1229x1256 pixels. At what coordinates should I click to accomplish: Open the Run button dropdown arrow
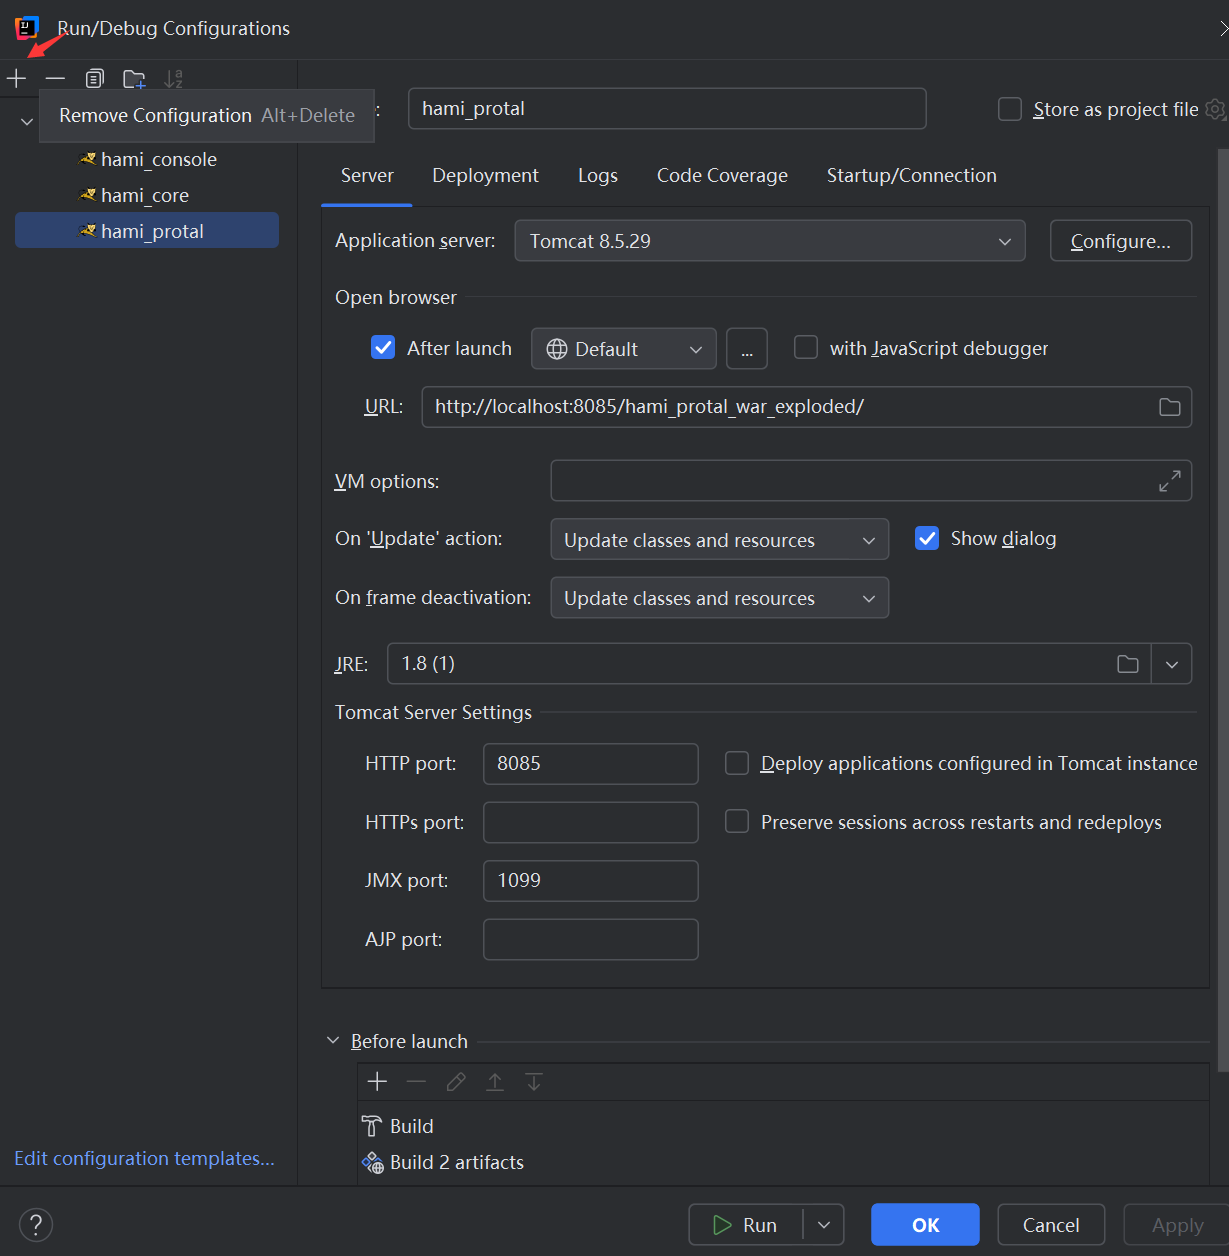(x=824, y=1225)
